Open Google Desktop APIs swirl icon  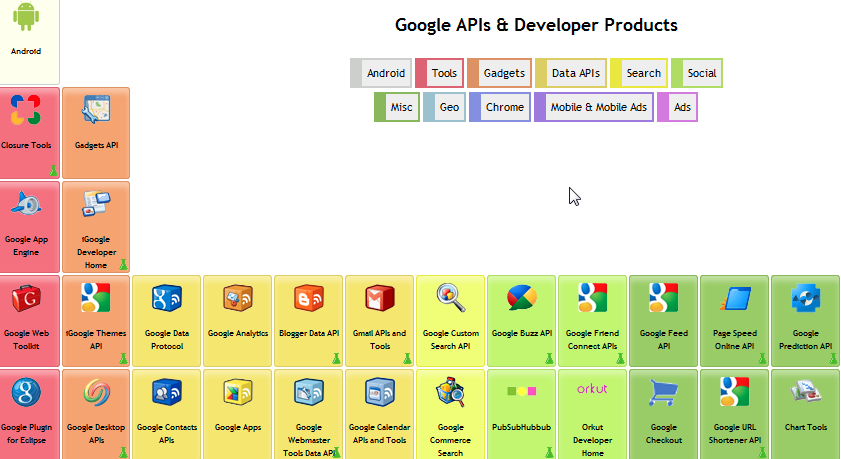coord(97,392)
